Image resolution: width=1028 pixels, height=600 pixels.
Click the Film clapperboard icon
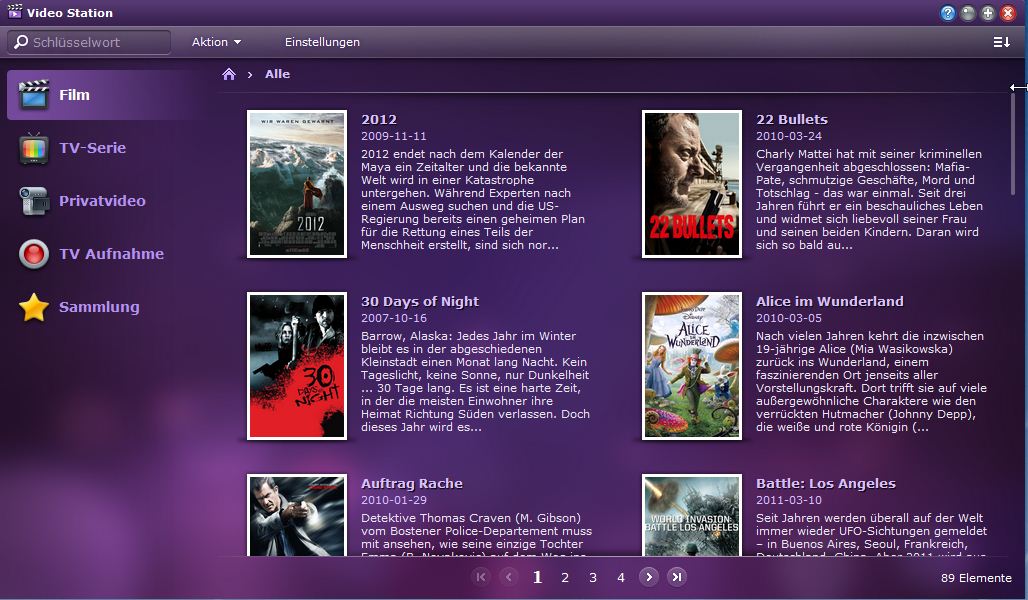pyautogui.click(x=33, y=95)
